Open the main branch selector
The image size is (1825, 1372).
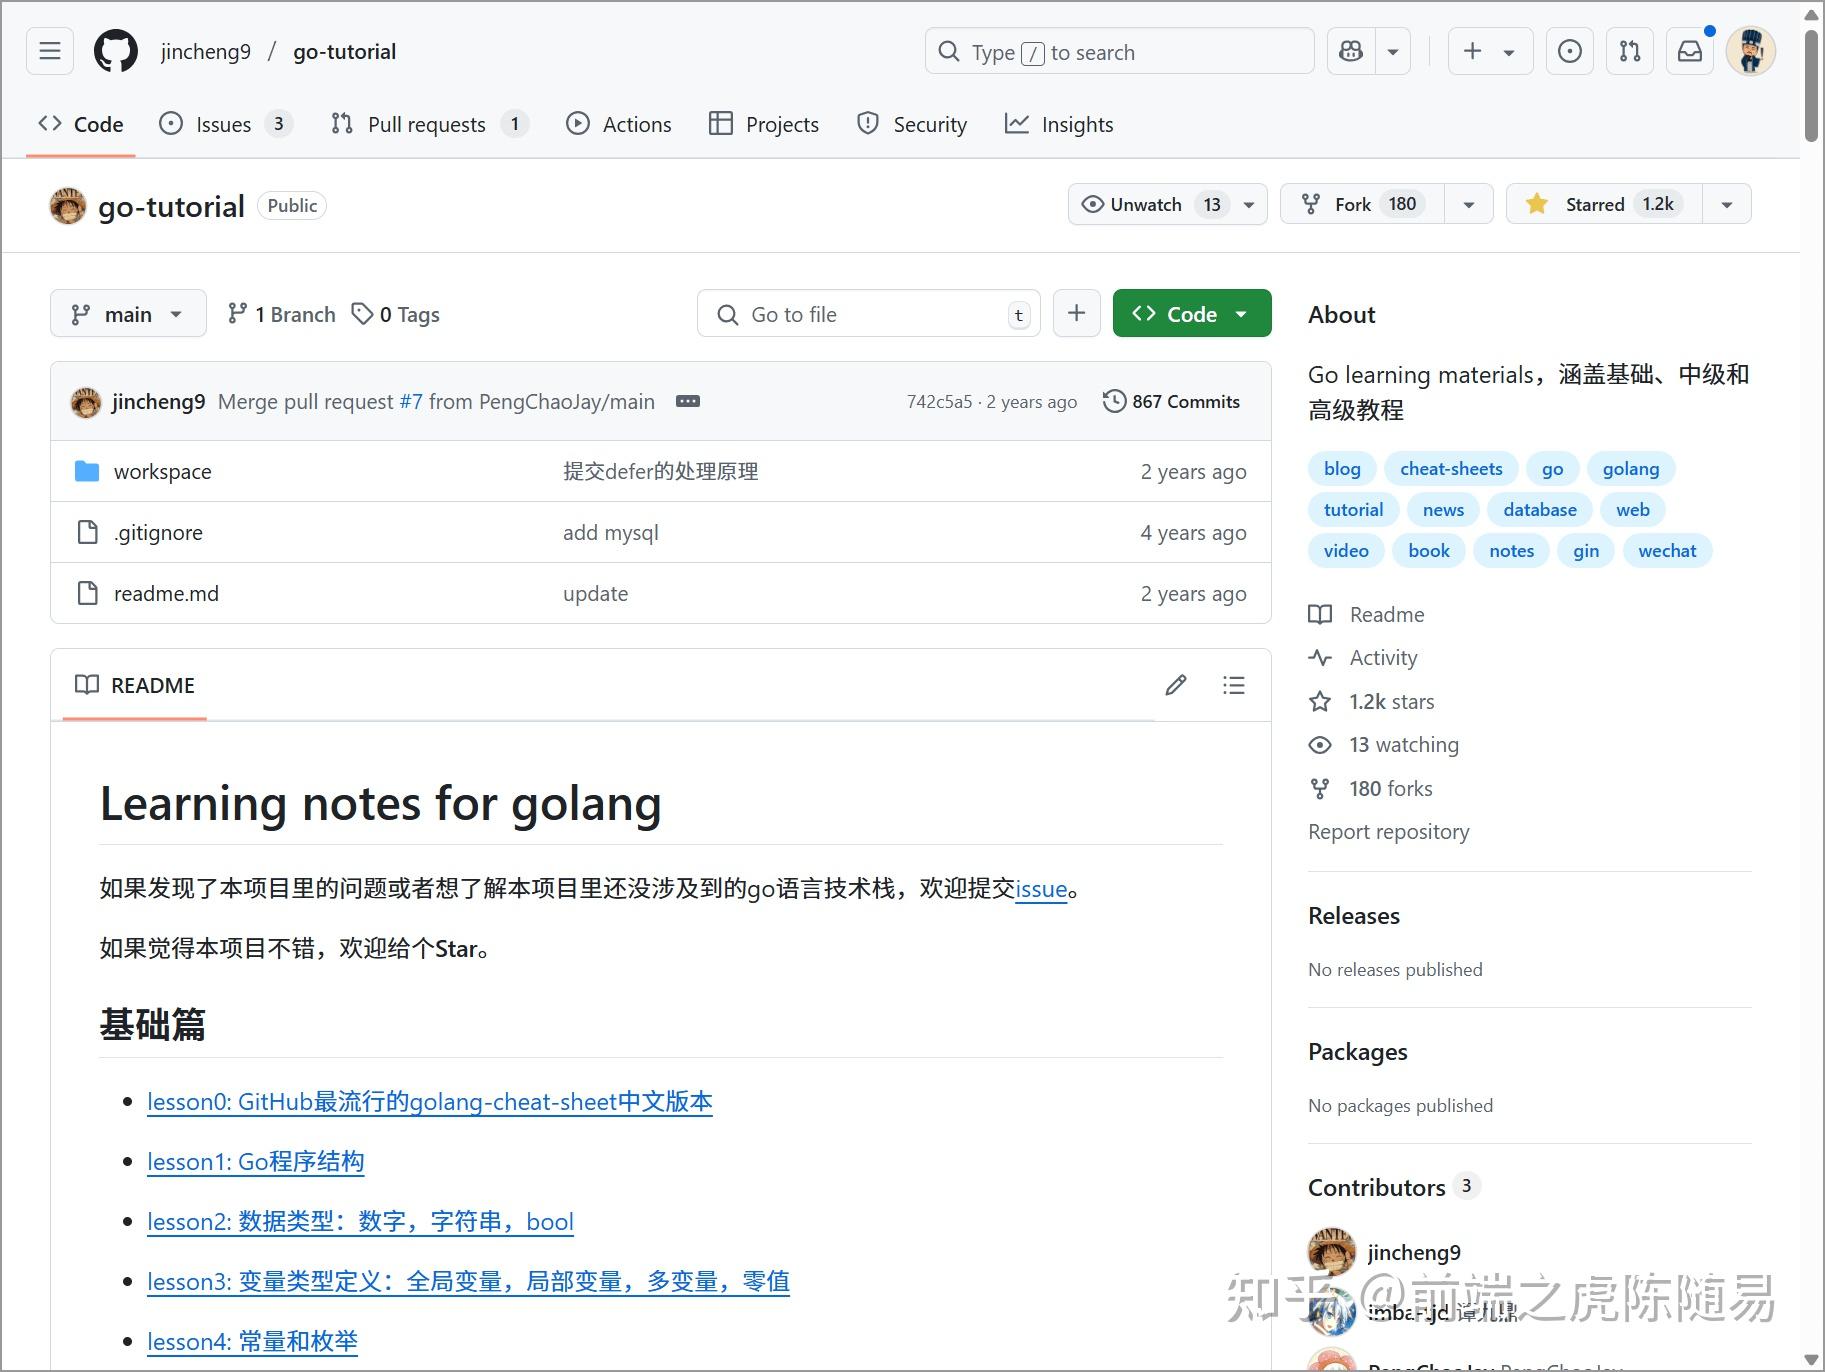tap(127, 313)
